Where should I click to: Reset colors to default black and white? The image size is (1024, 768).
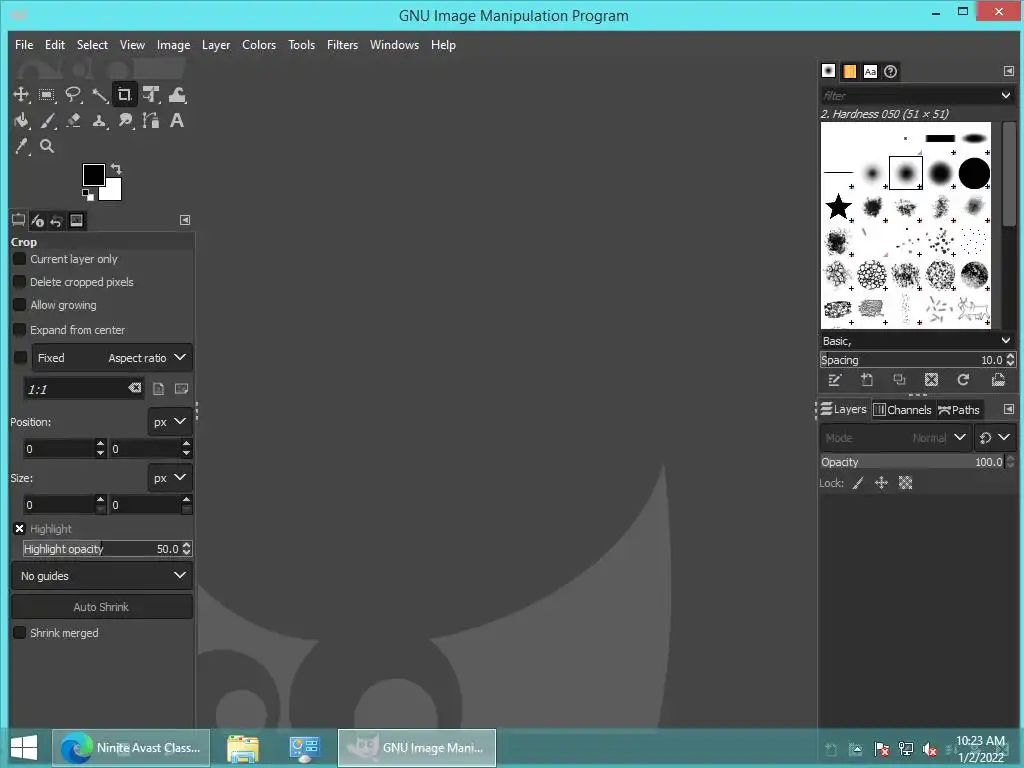click(x=88, y=195)
